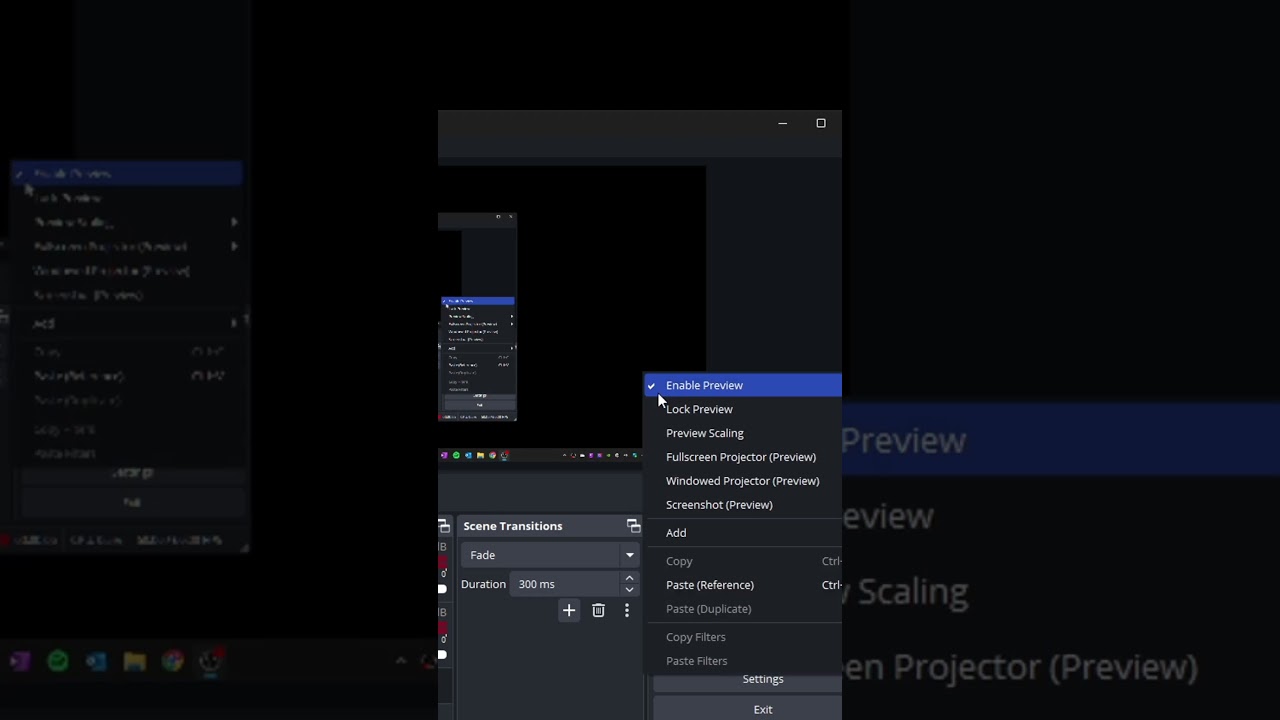The height and width of the screenshot is (720, 1280).
Task: Increase transition duration with up arrow
Action: (629, 578)
